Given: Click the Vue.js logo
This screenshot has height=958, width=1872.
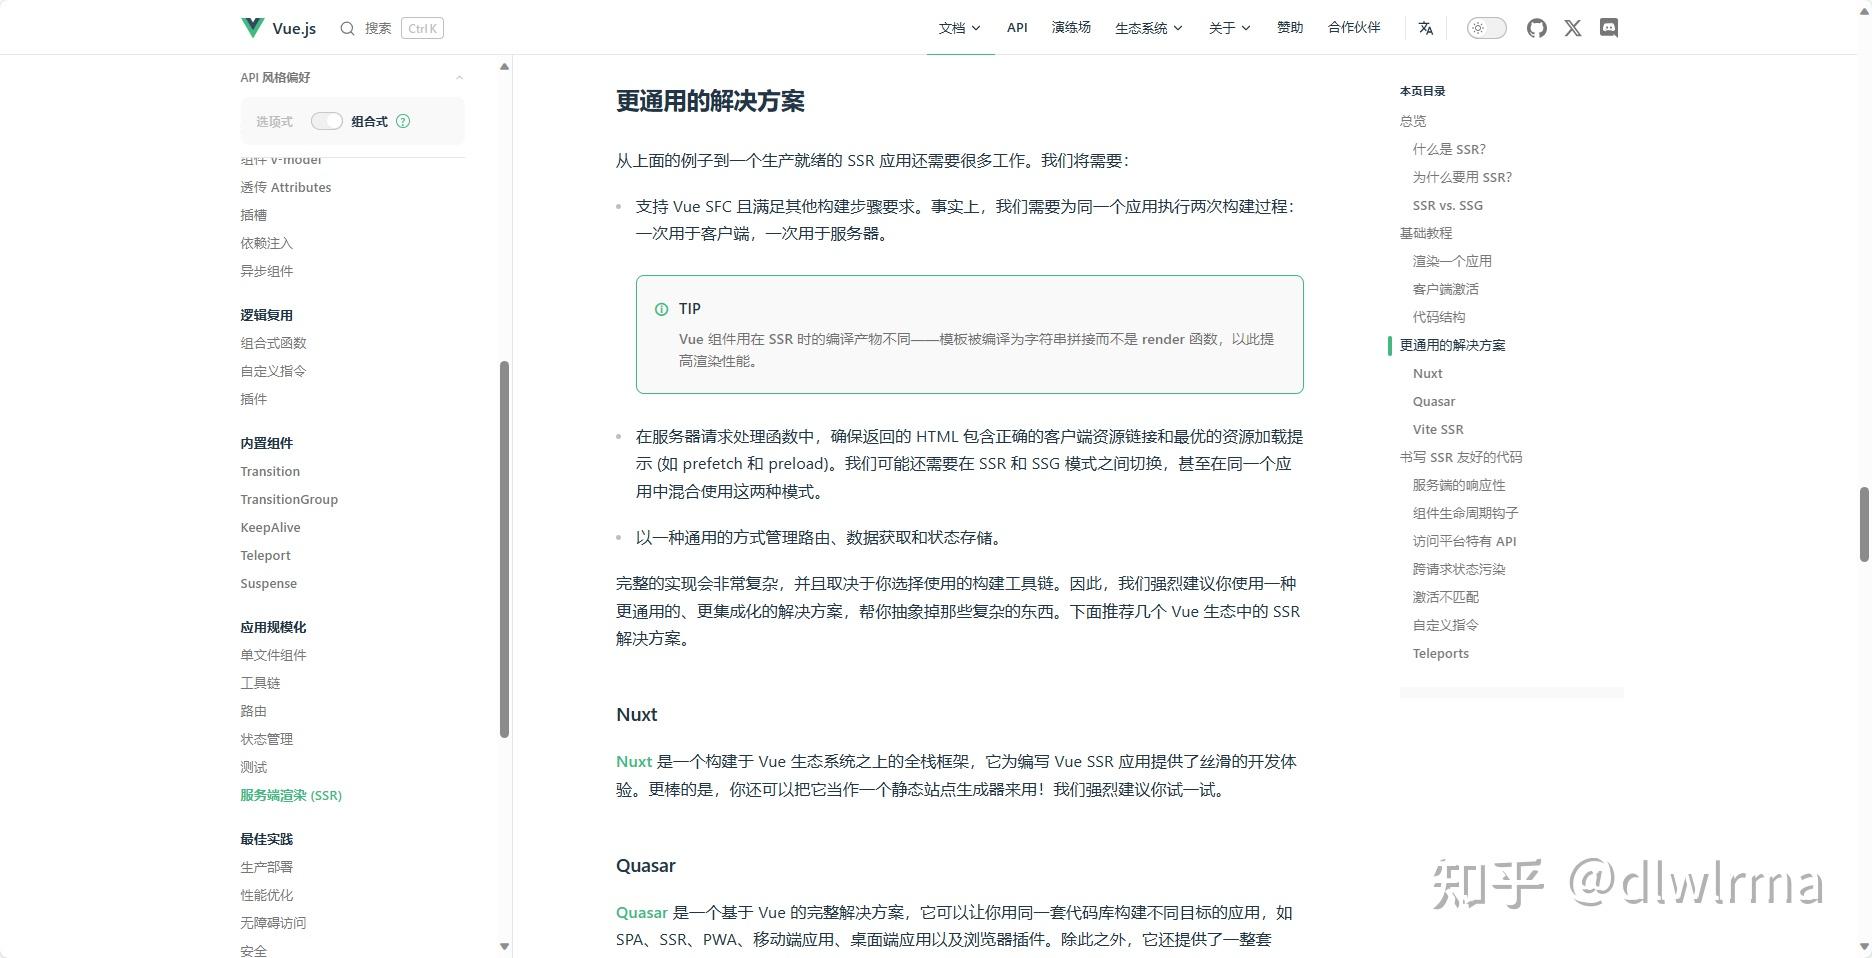Looking at the screenshot, I should (x=251, y=27).
